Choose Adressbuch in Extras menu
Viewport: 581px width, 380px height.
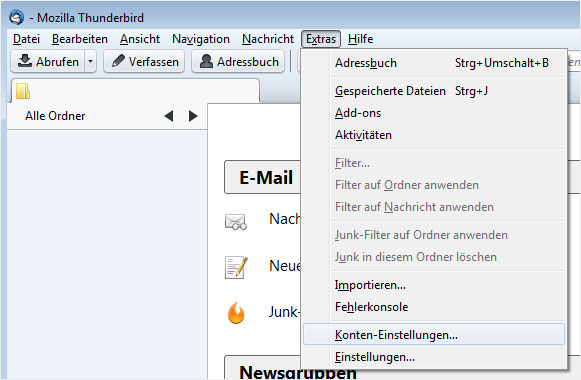pyautogui.click(x=434, y=63)
